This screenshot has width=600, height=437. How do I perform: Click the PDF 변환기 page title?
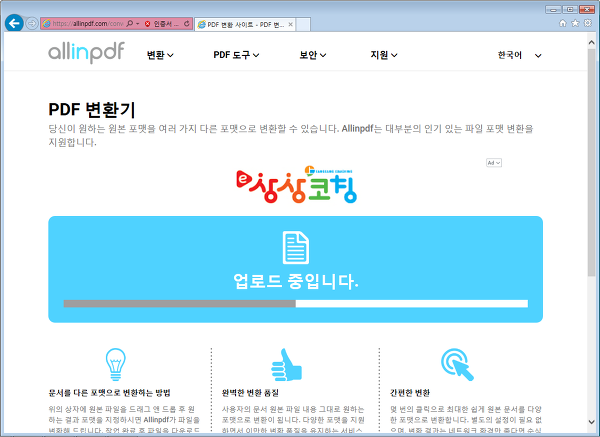92,110
